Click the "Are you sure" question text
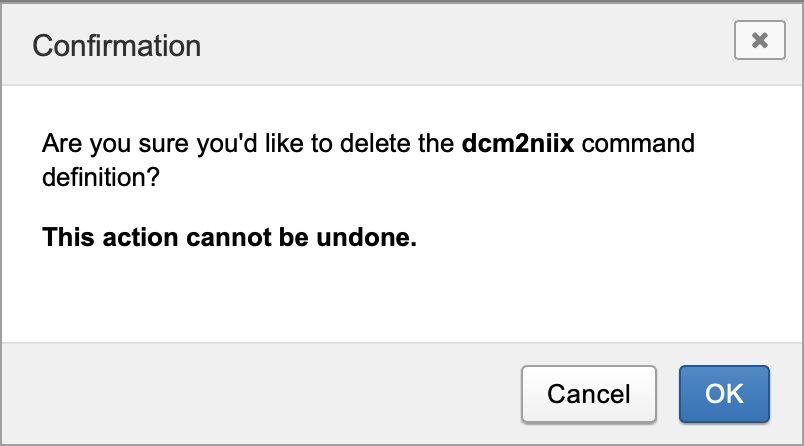 (x=250, y=143)
